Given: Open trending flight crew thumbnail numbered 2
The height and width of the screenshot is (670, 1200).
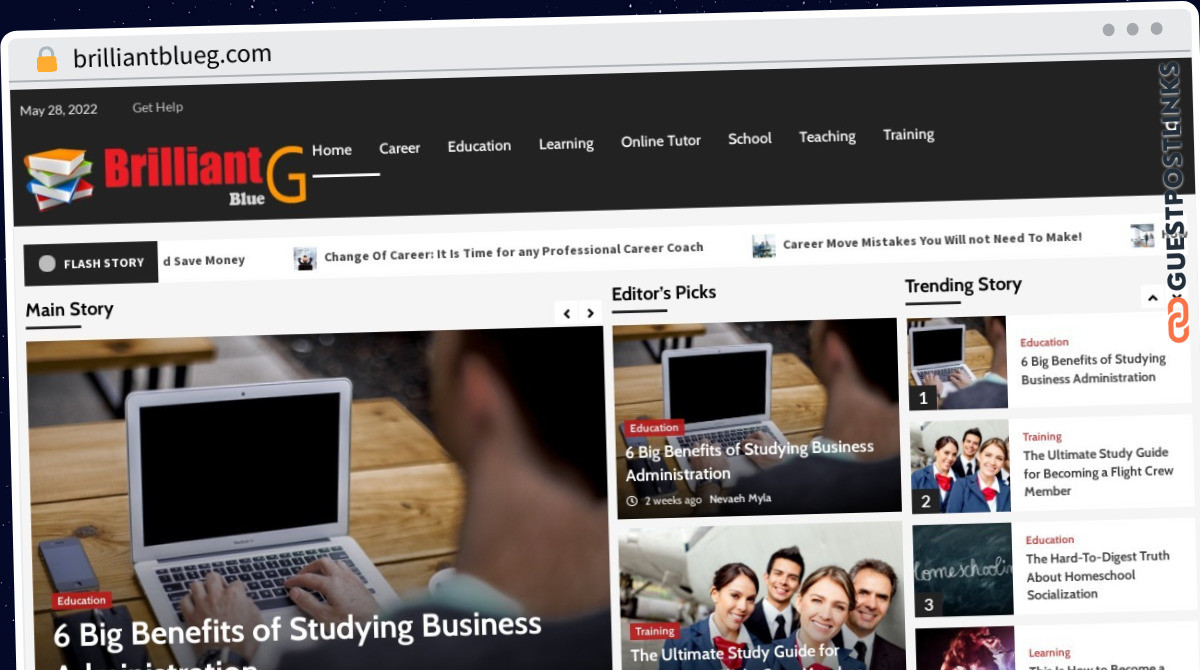Looking at the screenshot, I should click(x=961, y=467).
